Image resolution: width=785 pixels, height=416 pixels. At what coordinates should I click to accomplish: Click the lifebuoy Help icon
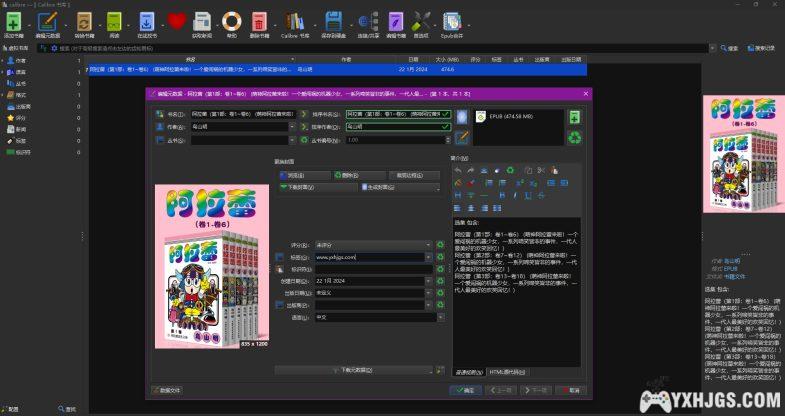tap(232, 22)
